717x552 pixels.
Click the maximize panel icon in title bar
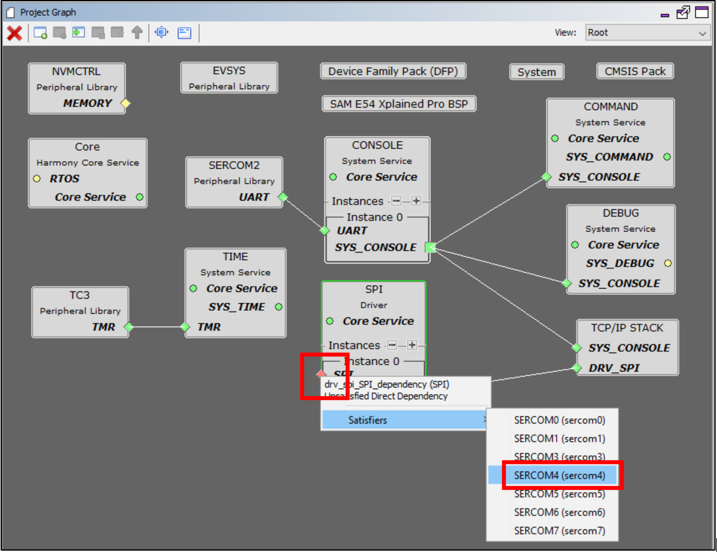pyautogui.click(x=702, y=12)
